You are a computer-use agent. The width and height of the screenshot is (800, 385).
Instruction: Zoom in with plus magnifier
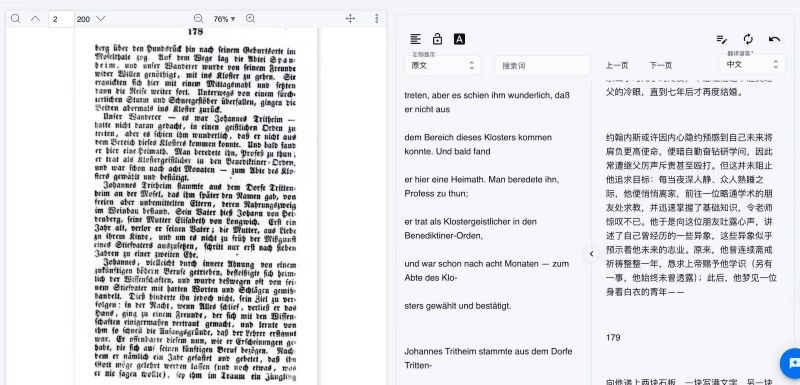click(251, 19)
